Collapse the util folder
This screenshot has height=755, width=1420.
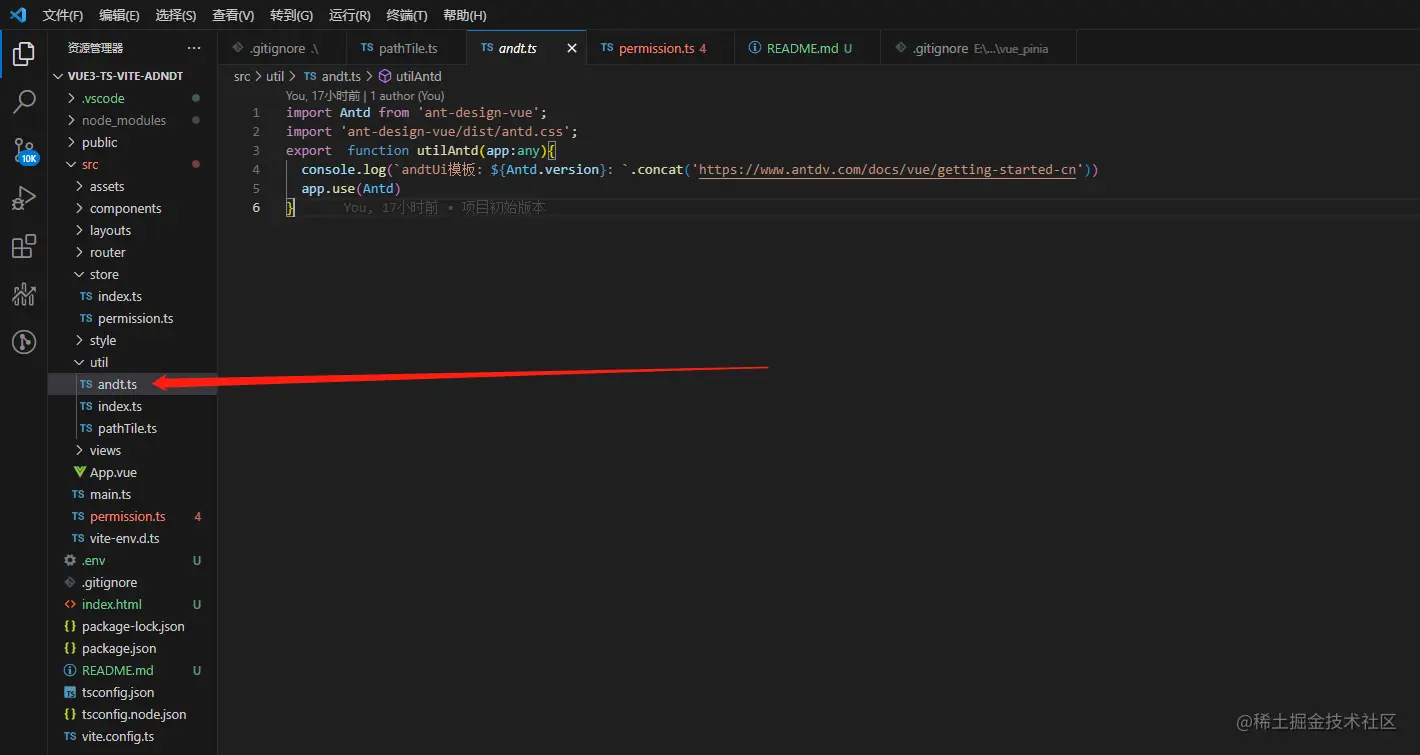pyautogui.click(x=79, y=362)
